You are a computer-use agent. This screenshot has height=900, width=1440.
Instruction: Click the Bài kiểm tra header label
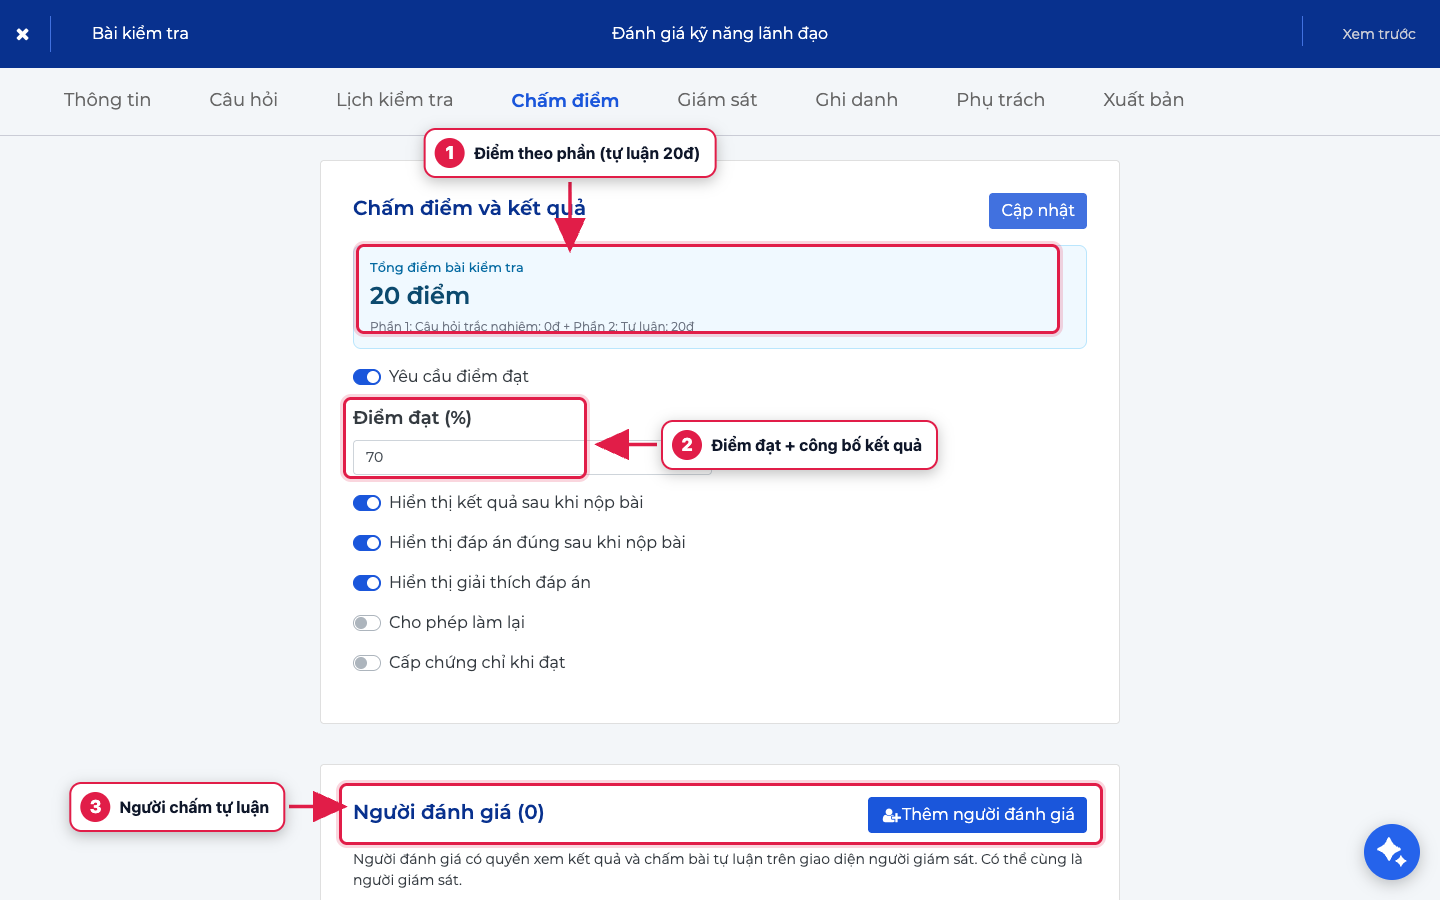click(x=140, y=33)
